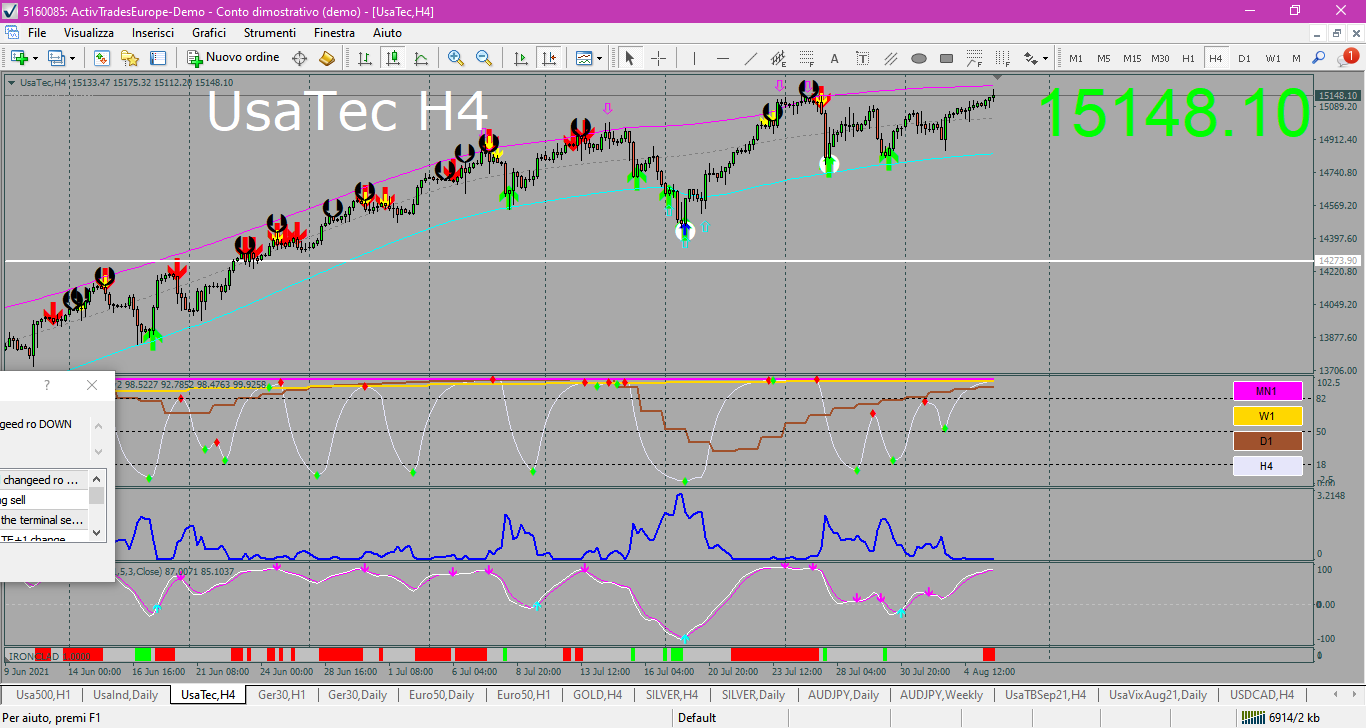Switch chart to bar chart icon
This screenshot has height=728, width=1366.
point(365,58)
